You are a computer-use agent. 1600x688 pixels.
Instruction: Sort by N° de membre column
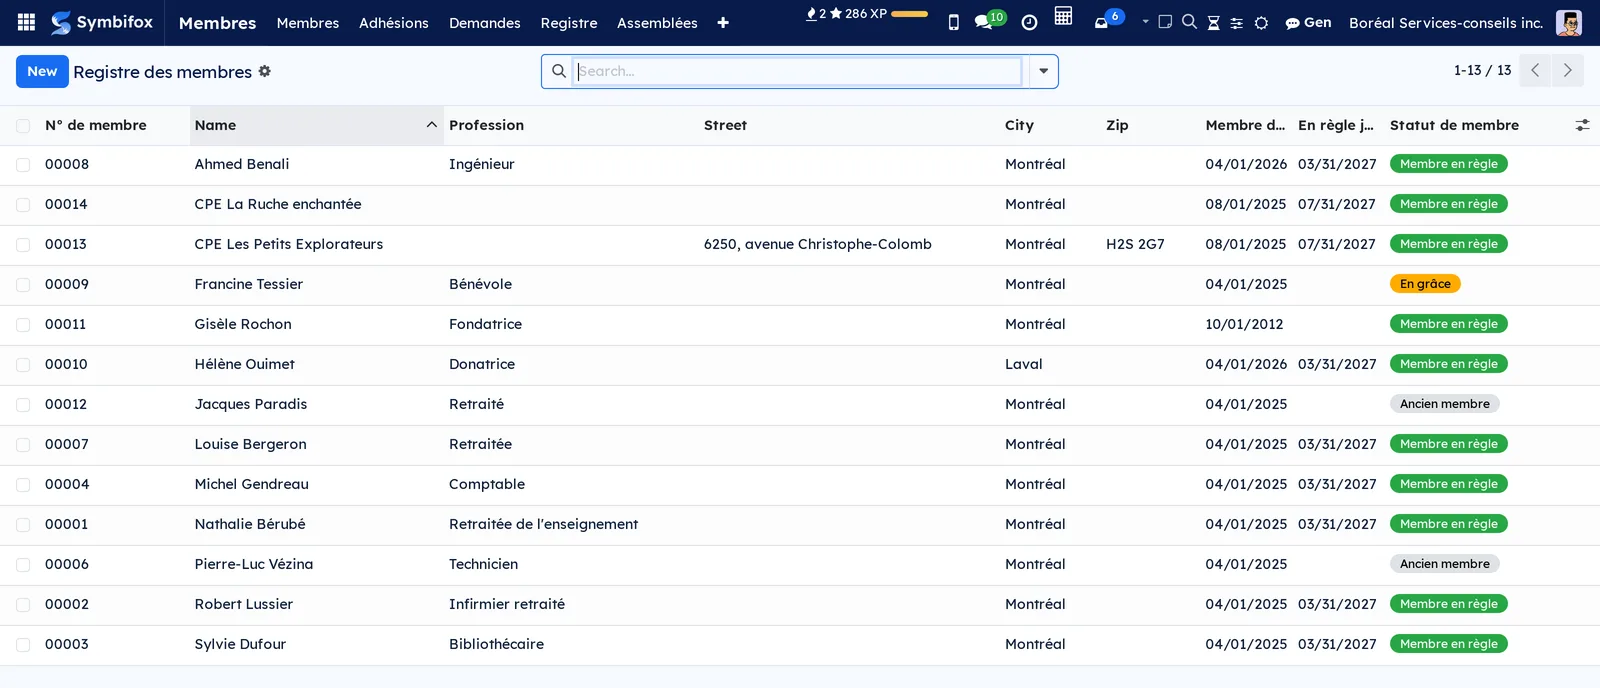pyautogui.click(x=96, y=125)
